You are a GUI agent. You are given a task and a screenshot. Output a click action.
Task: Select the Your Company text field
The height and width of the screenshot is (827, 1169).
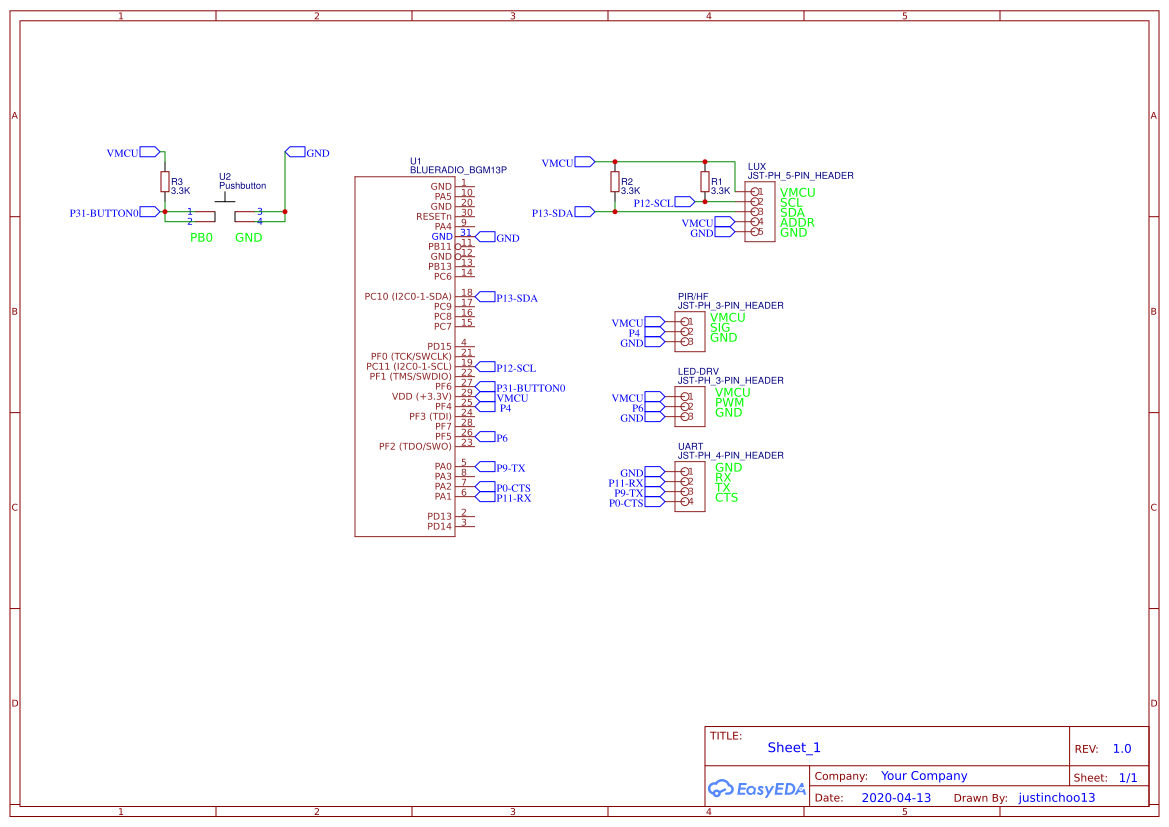[924, 776]
